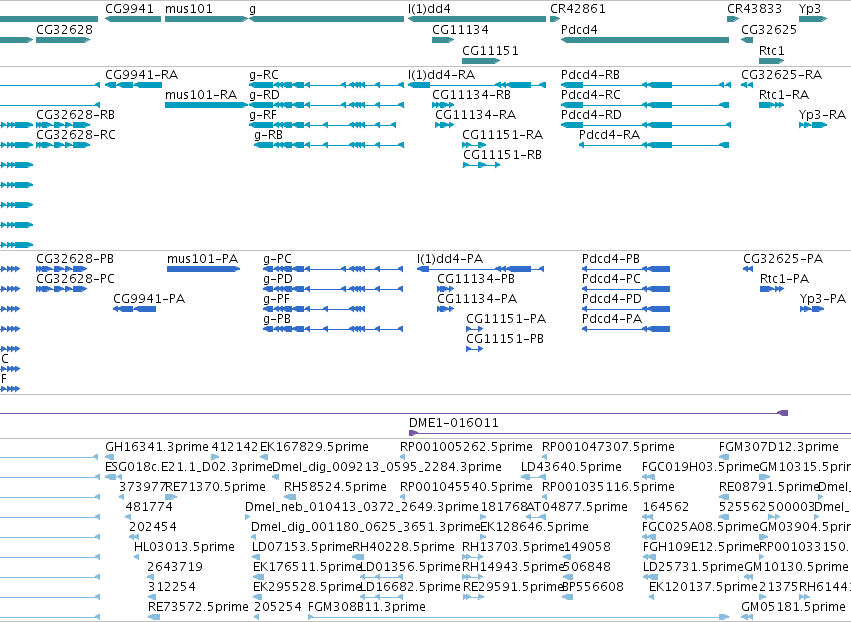This screenshot has height=622, width=851.
Task: Click the CG32625-PA protein label
Action: pyautogui.click(x=783, y=258)
